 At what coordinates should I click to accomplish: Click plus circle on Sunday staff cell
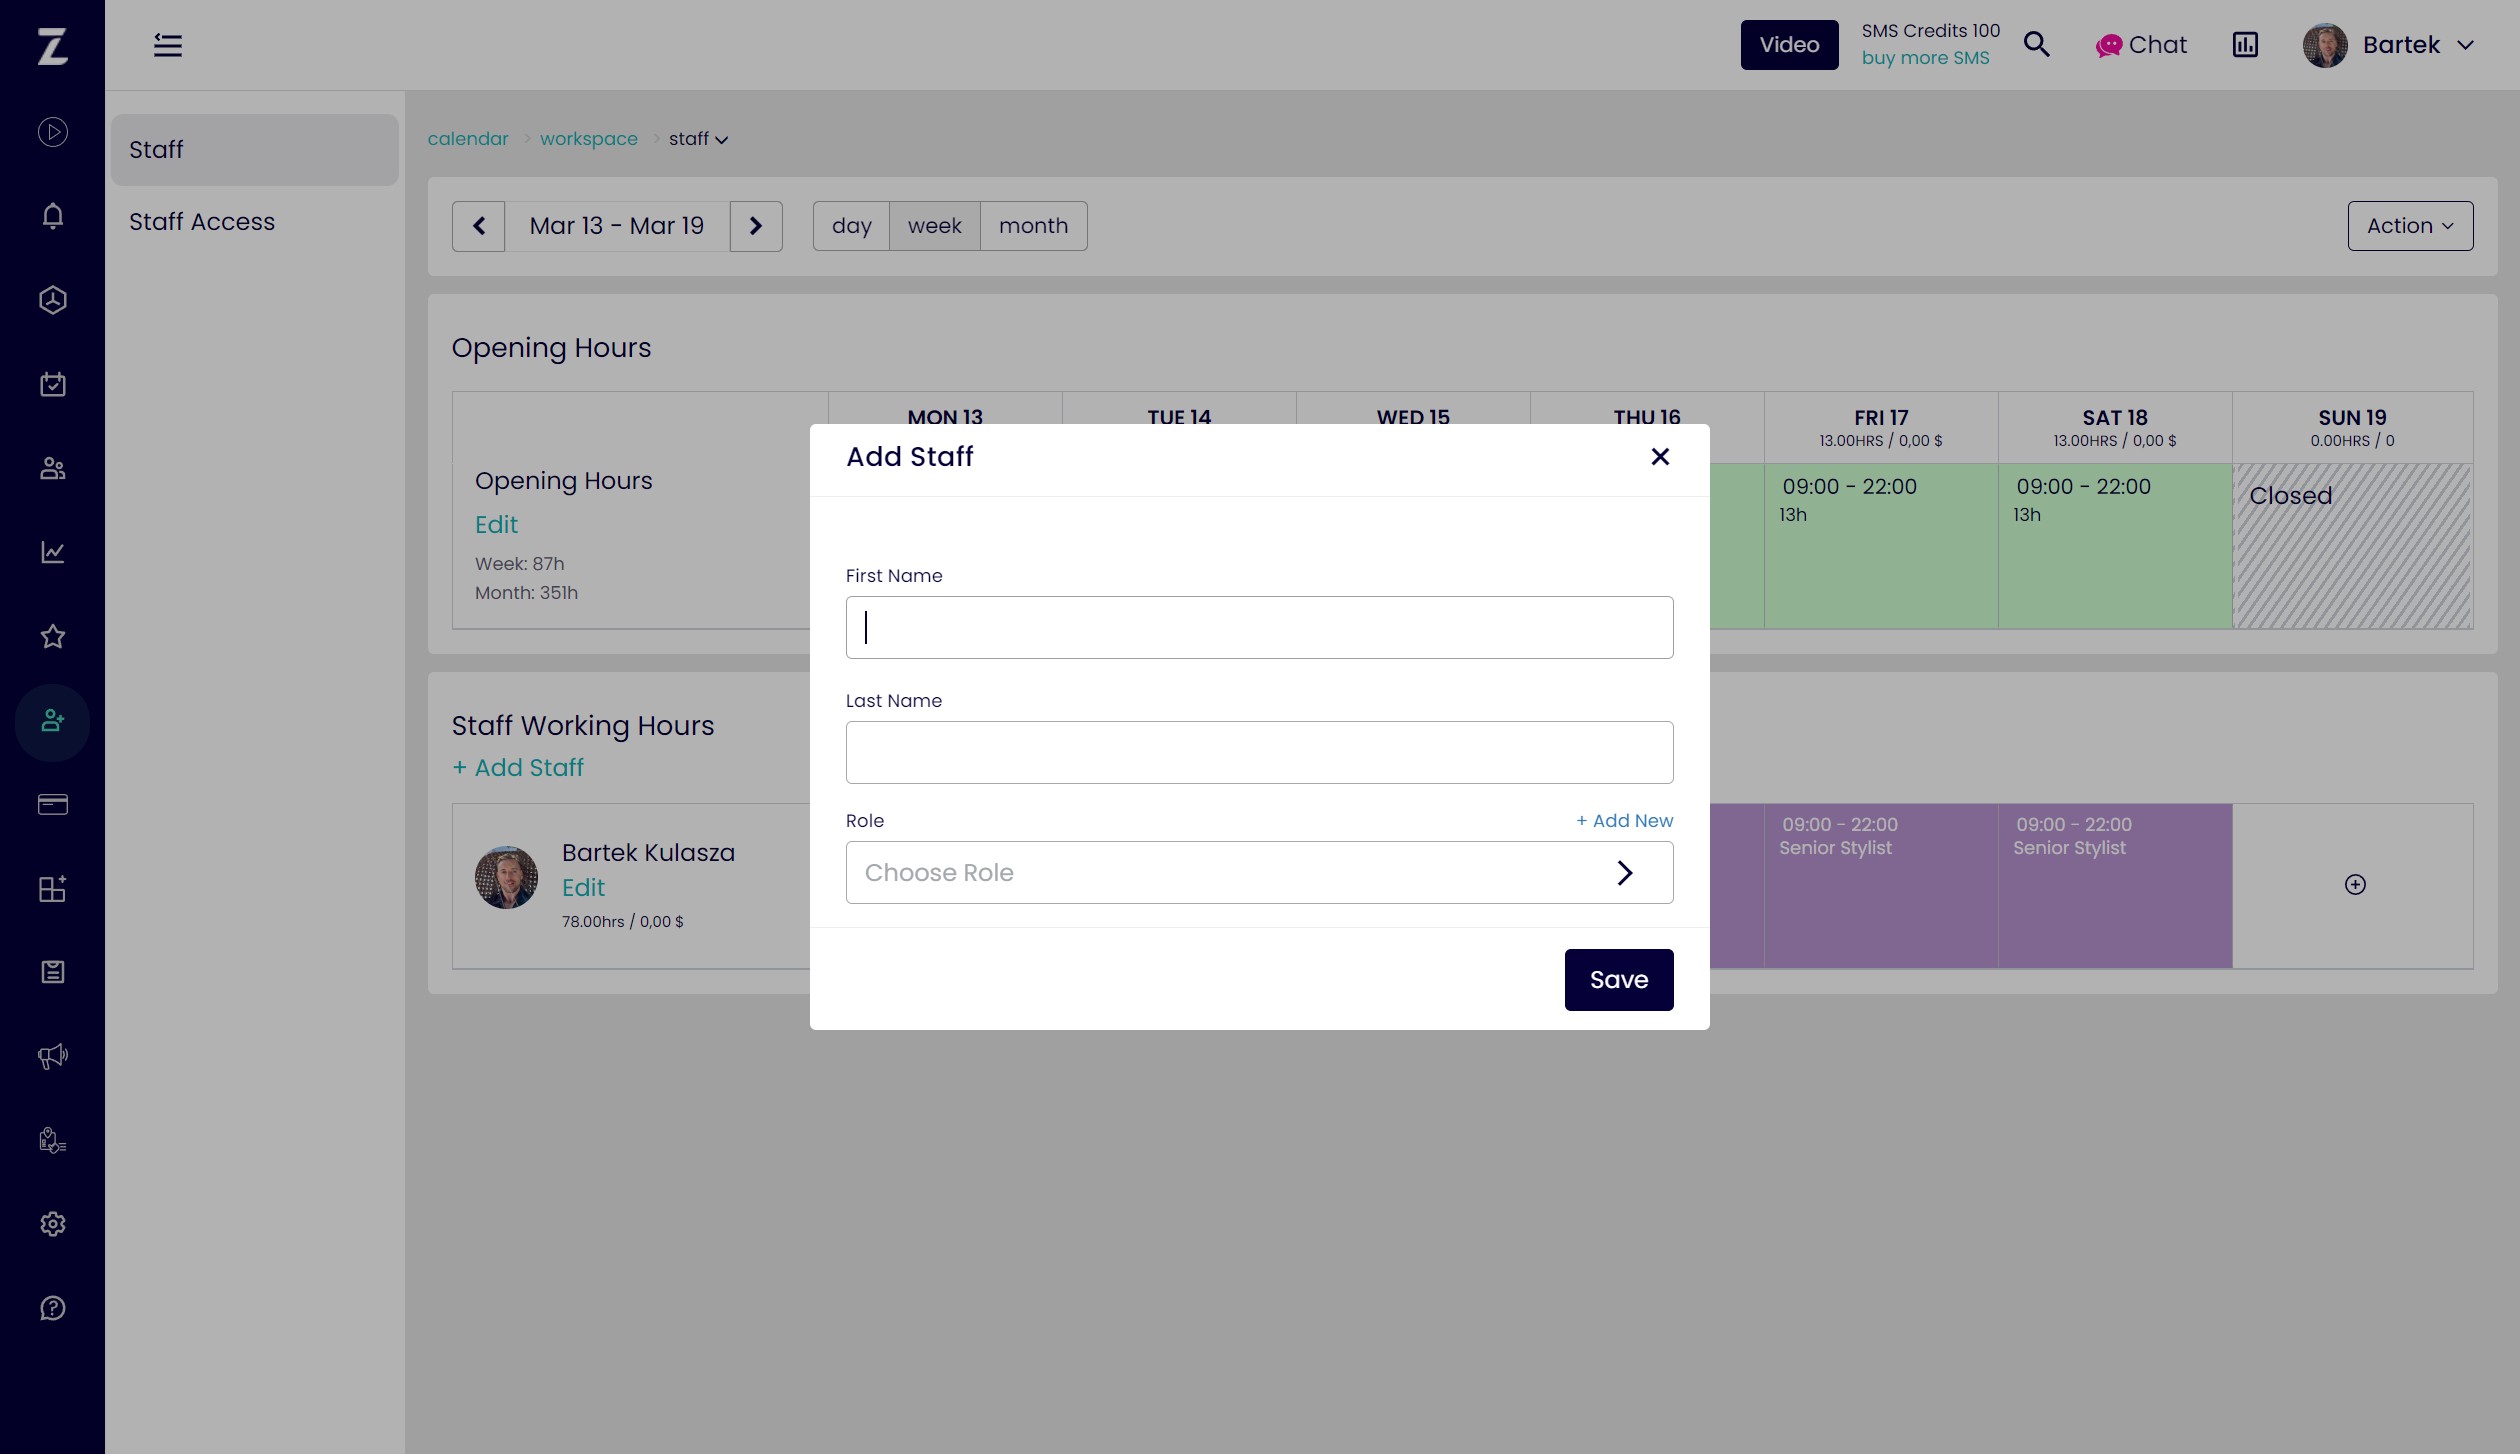pos(2355,884)
